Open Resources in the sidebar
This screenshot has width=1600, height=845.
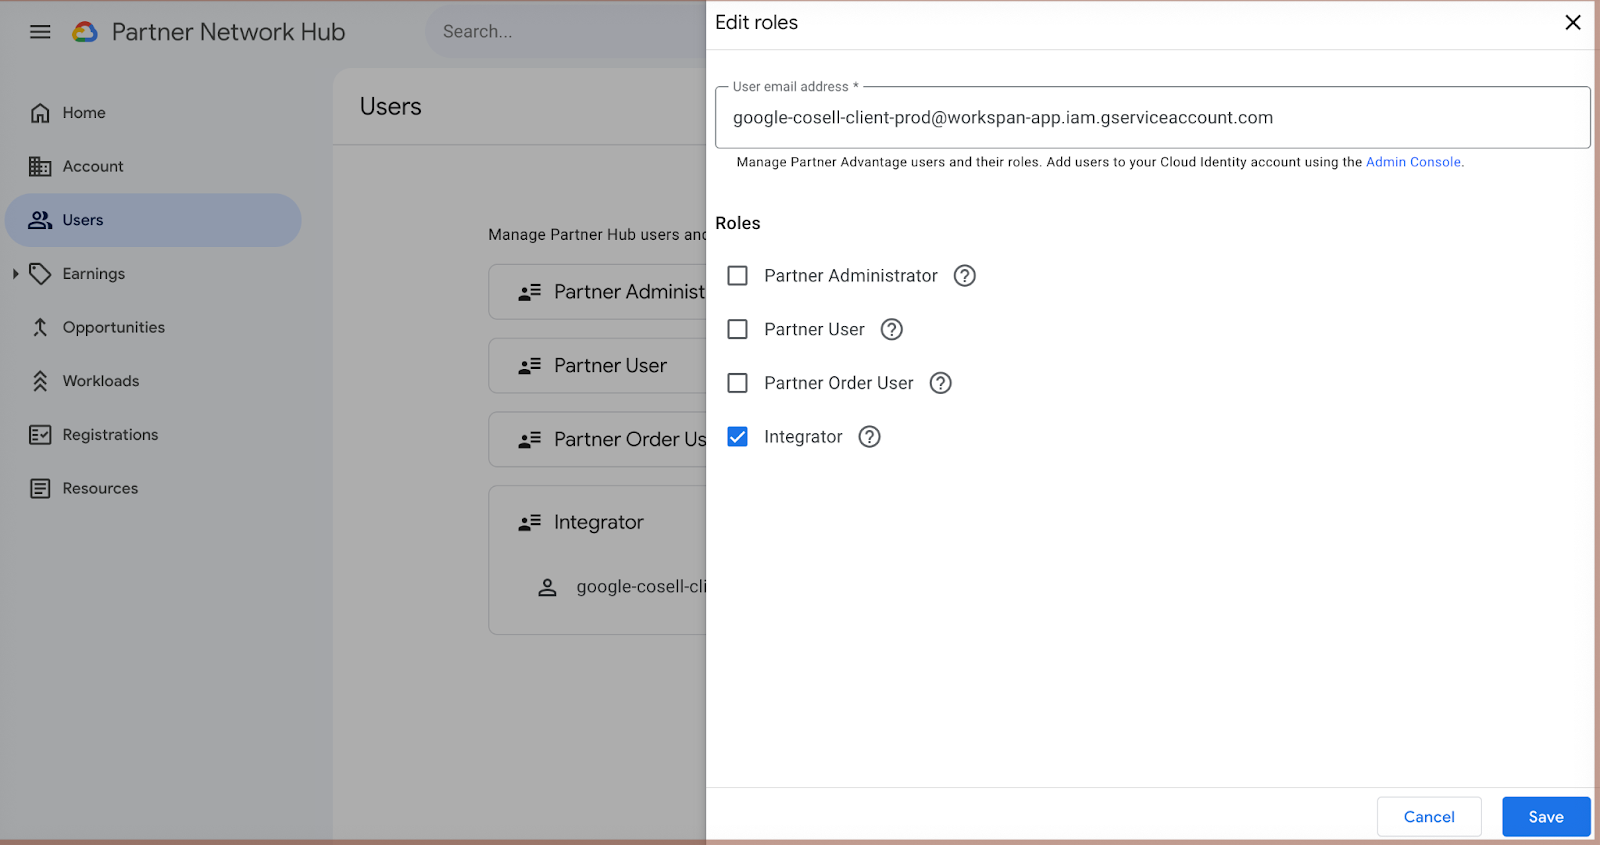click(x=153, y=488)
